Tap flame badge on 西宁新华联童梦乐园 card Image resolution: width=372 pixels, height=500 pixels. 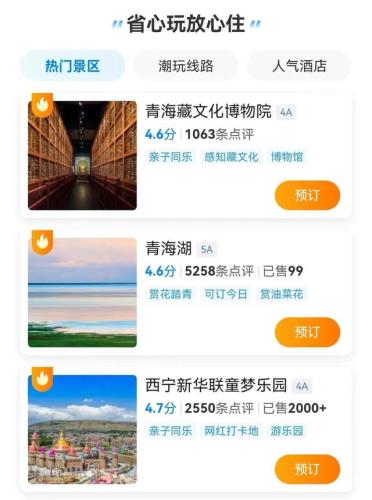coord(42,379)
